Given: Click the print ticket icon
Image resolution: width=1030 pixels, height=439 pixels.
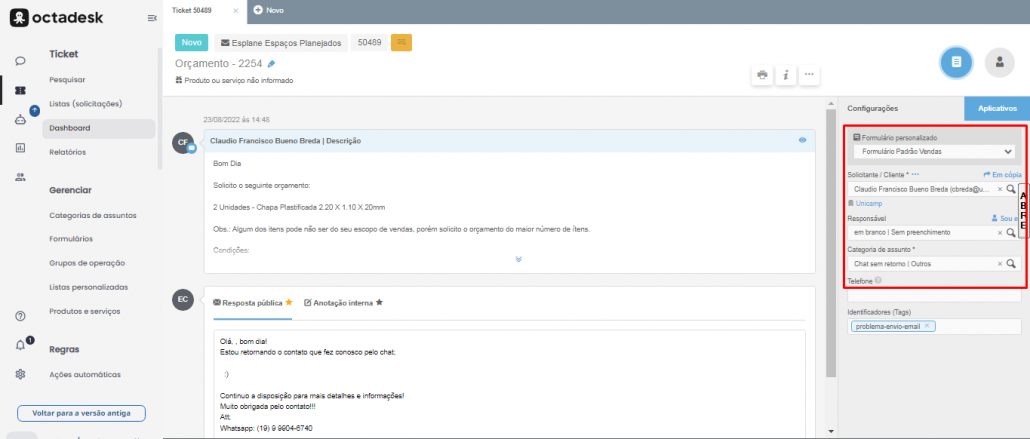Looking at the screenshot, I should [762, 75].
